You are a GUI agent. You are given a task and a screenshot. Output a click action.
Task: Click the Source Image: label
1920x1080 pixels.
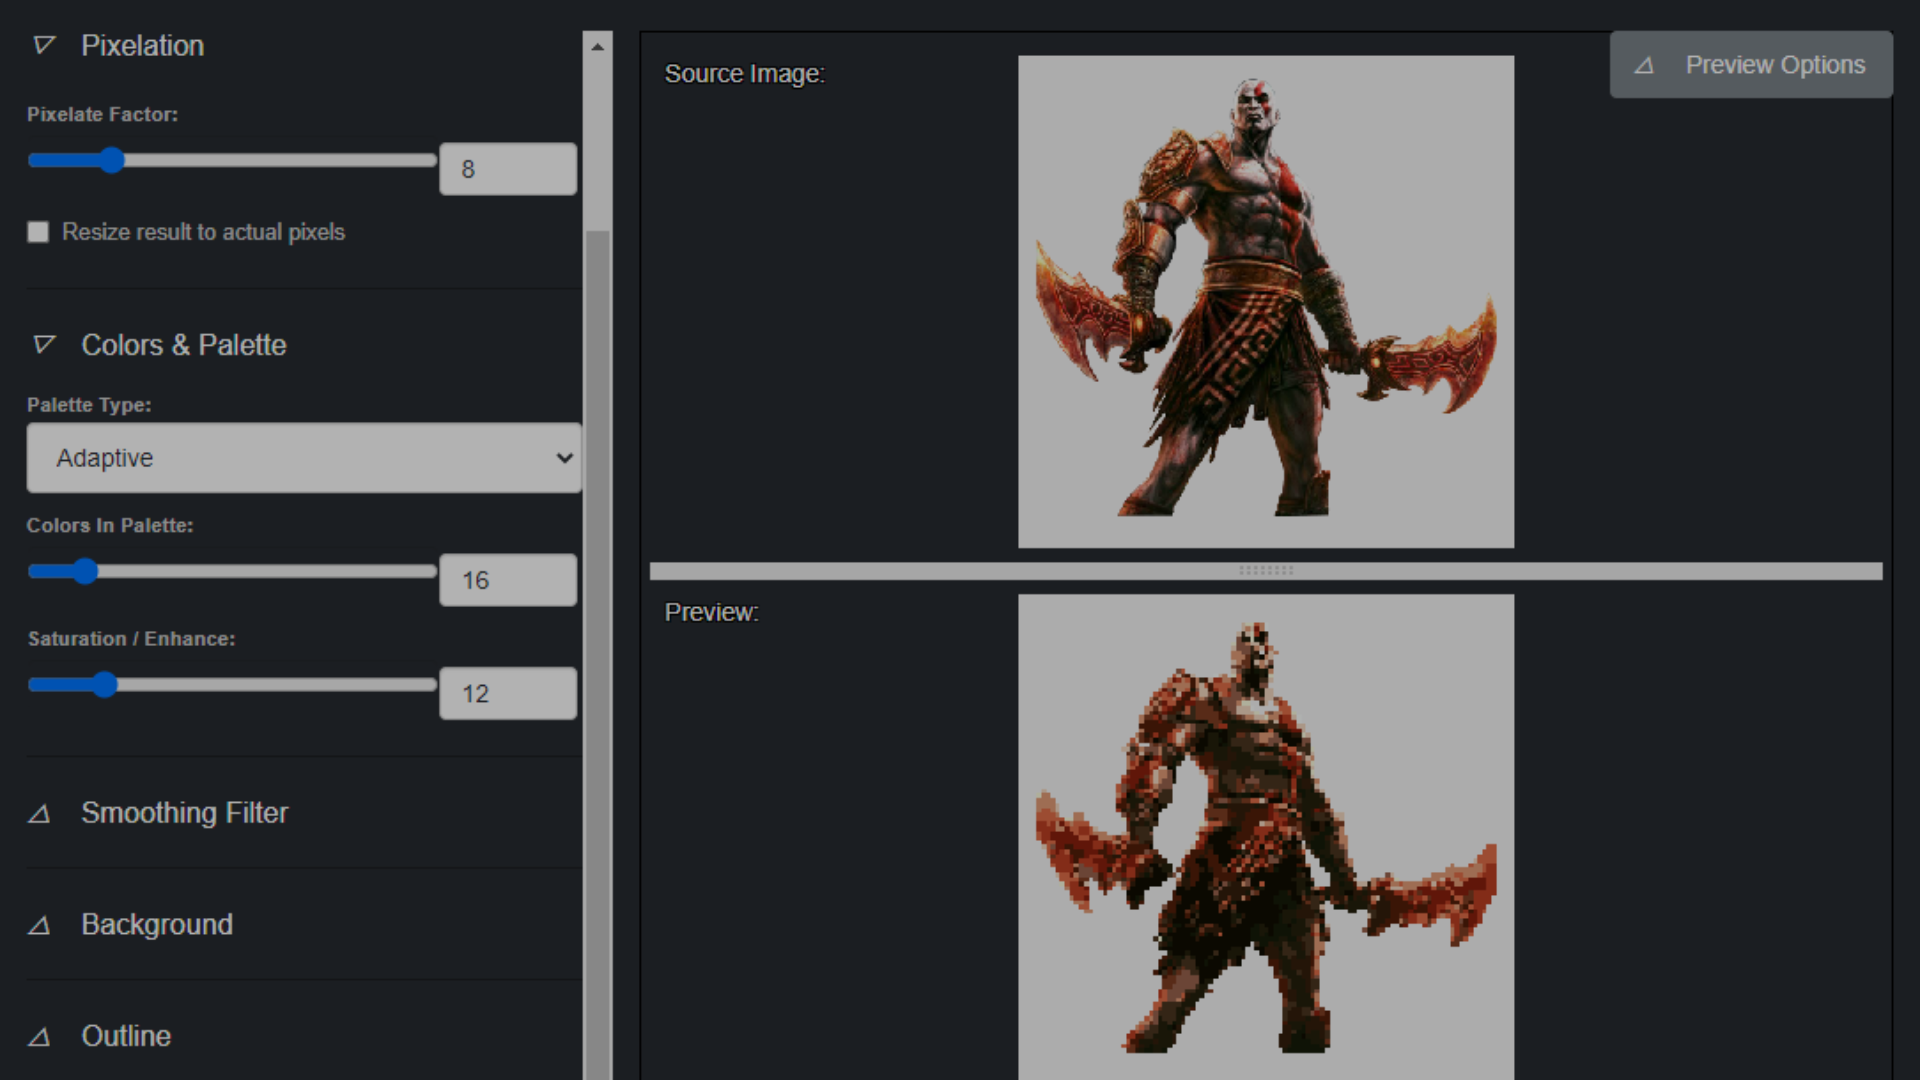(x=745, y=74)
